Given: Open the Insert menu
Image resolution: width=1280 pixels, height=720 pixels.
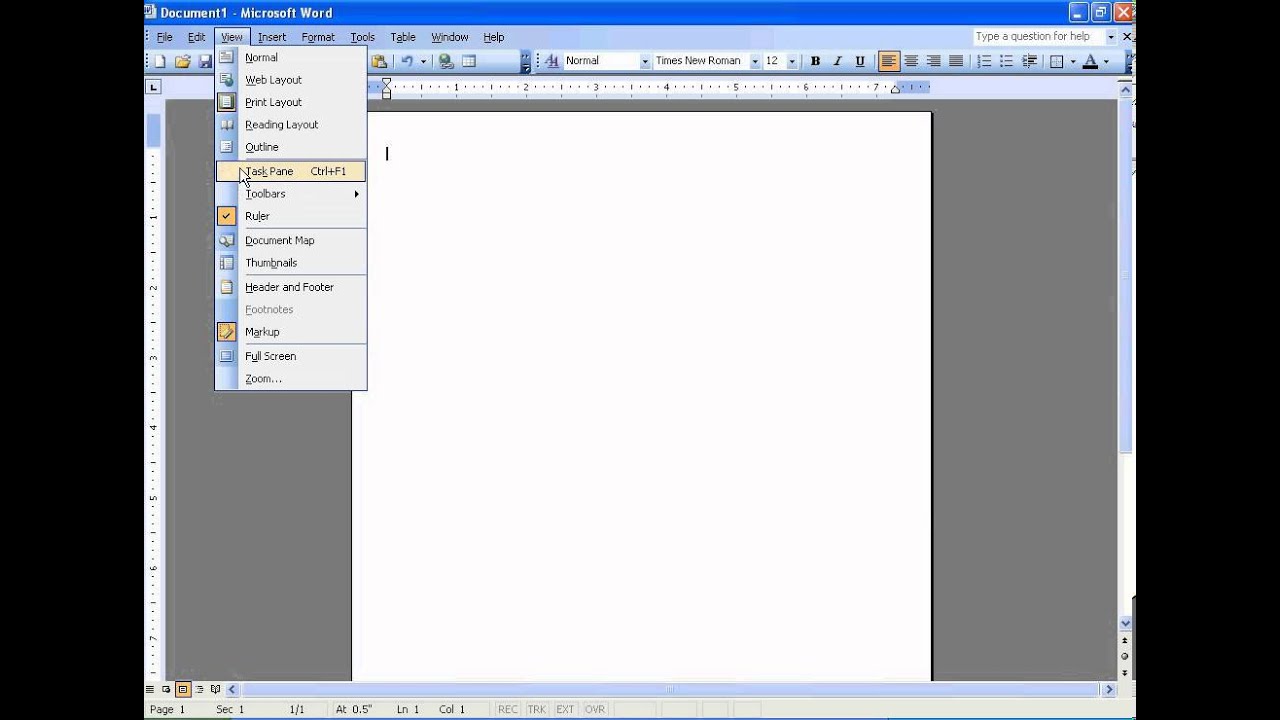Looking at the screenshot, I should click(x=272, y=37).
